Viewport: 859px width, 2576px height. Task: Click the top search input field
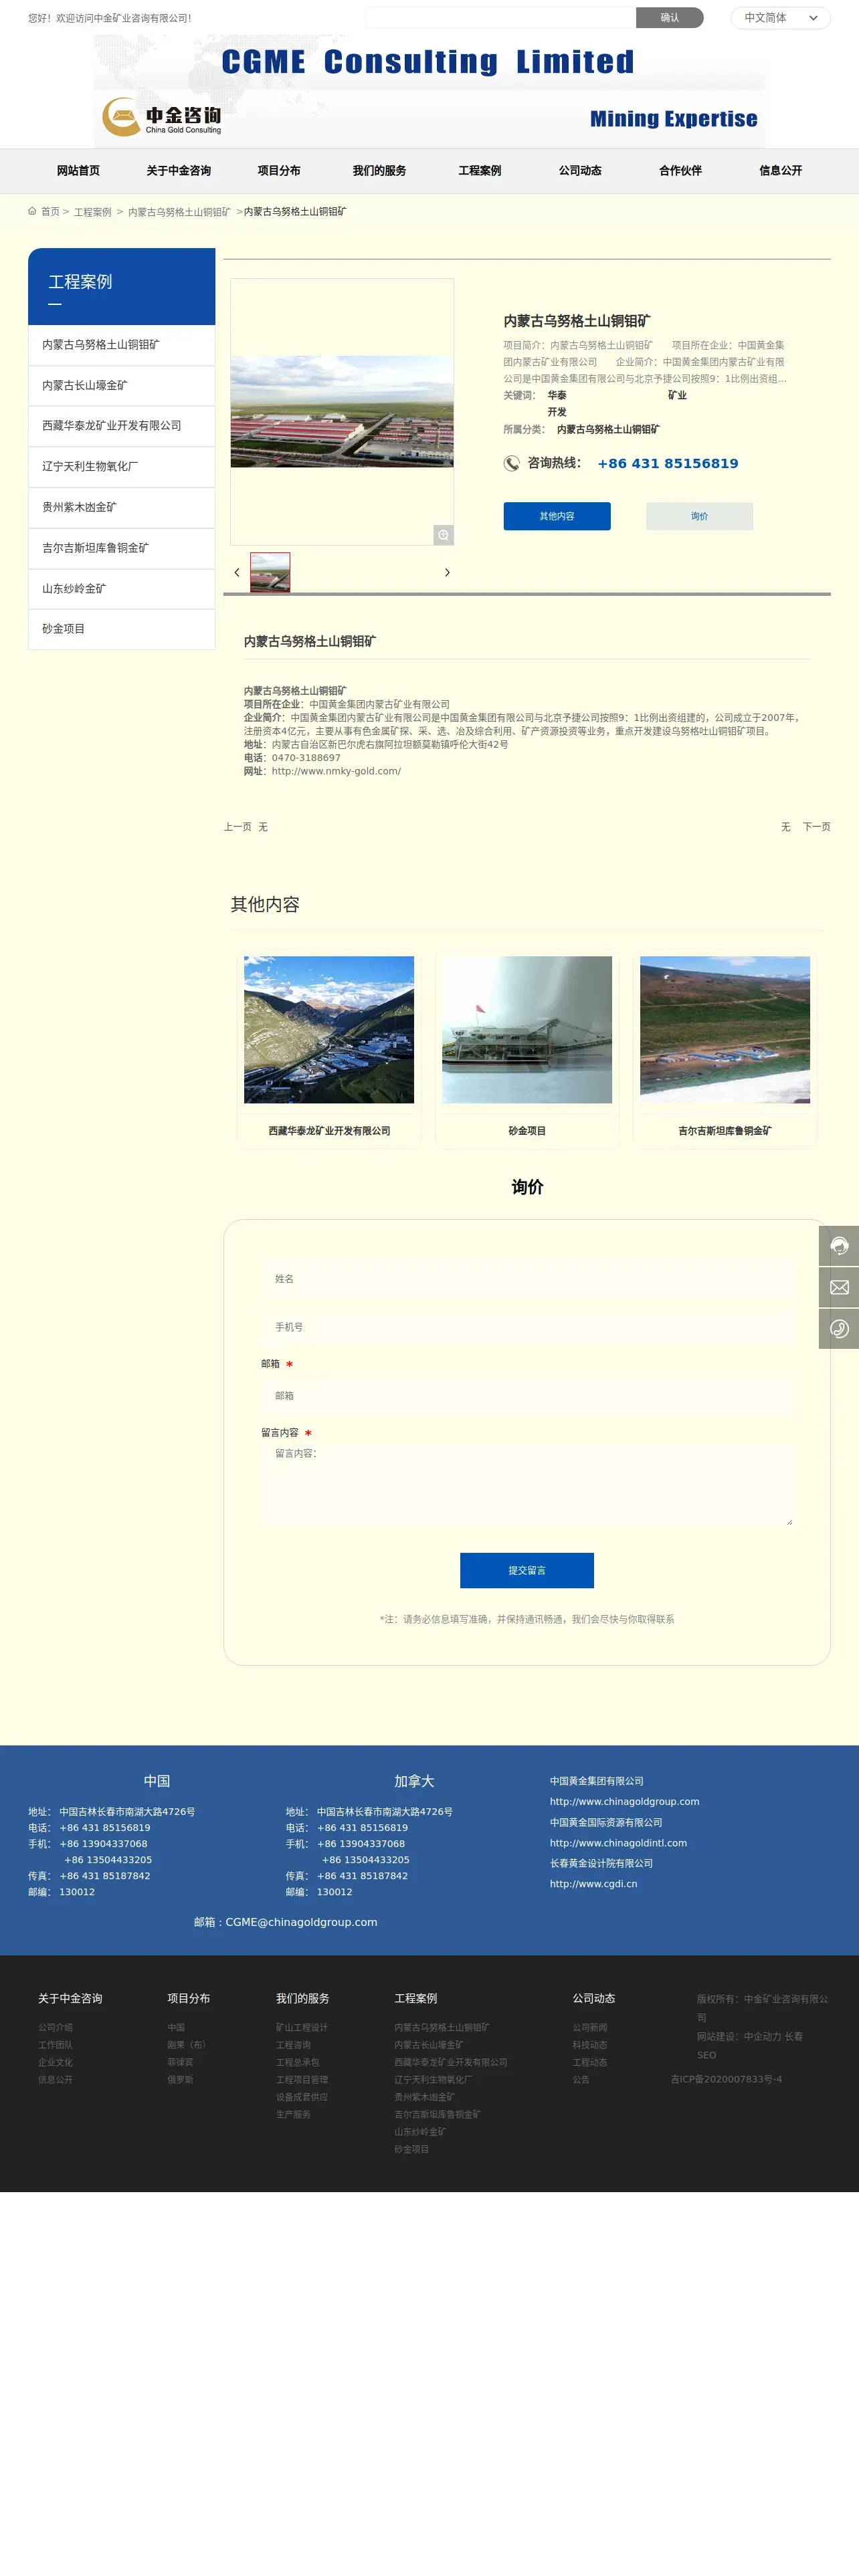[x=500, y=18]
